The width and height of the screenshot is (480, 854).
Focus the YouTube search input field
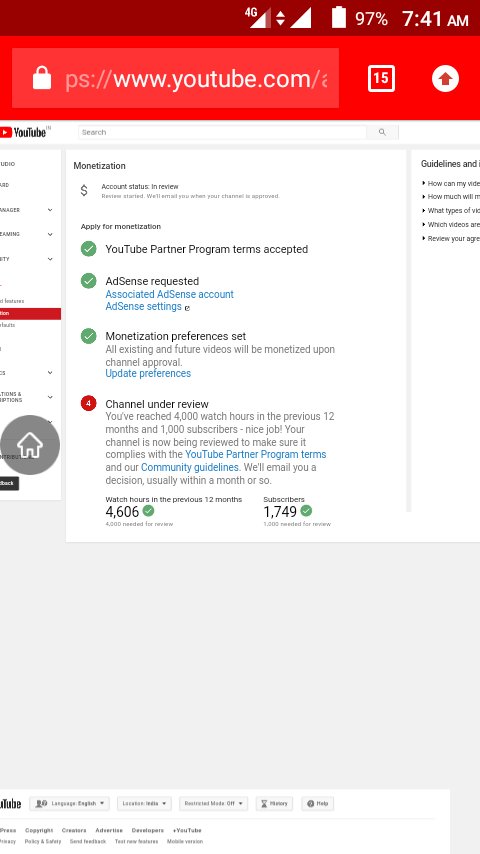(222, 132)
